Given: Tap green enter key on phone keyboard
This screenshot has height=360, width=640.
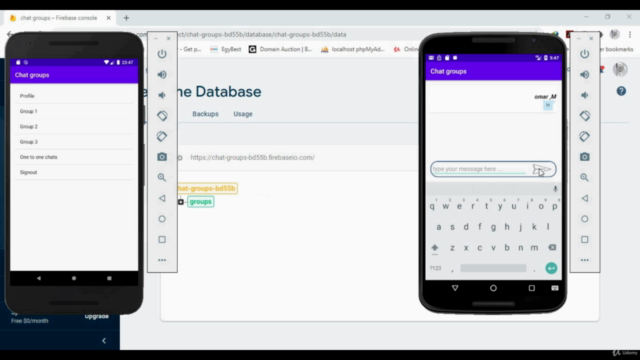Looking at the screenshot, I should pyautogui.click(x=551, y=268).
